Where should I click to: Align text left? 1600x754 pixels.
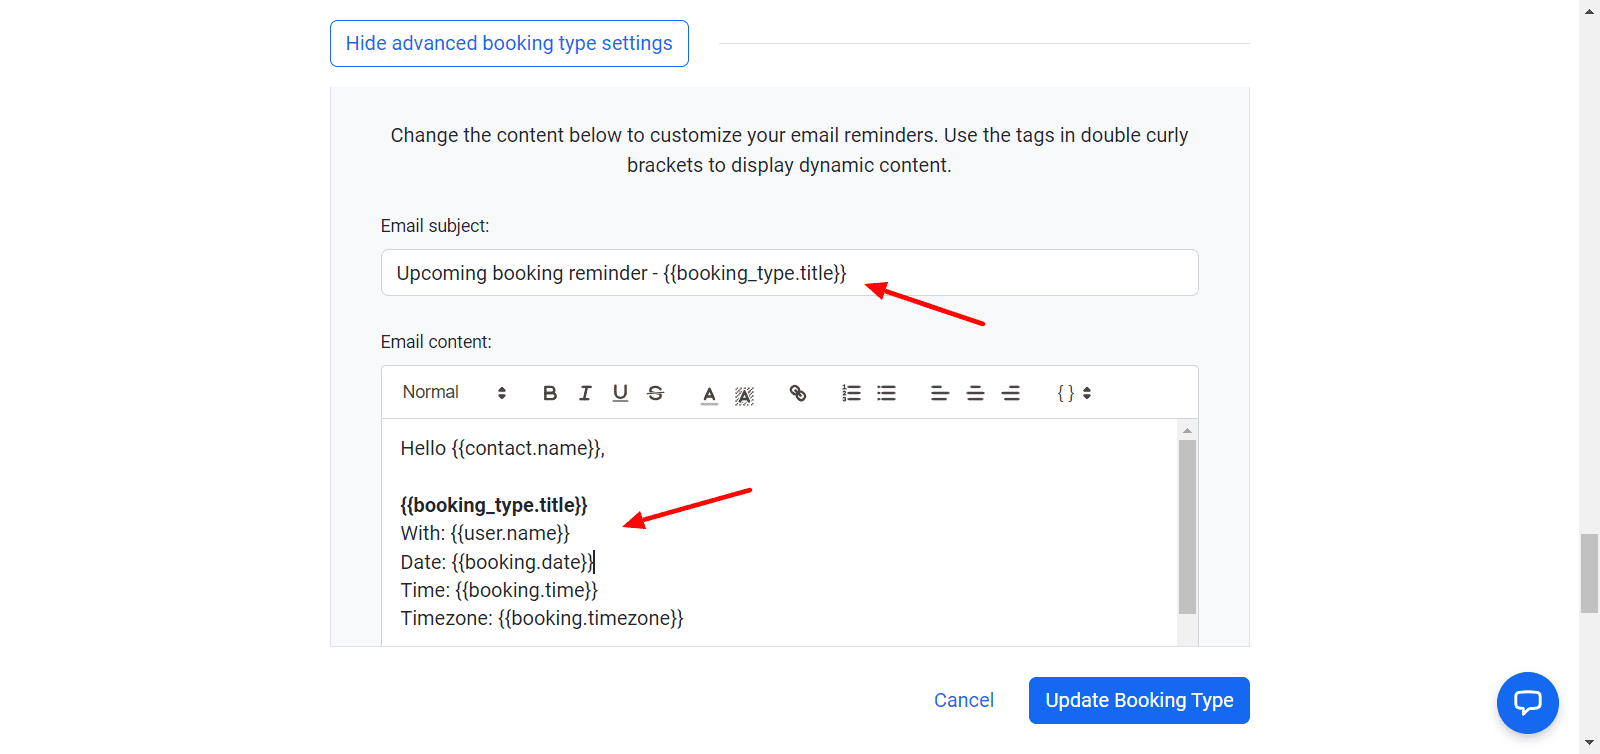click(x=940, y=393)
